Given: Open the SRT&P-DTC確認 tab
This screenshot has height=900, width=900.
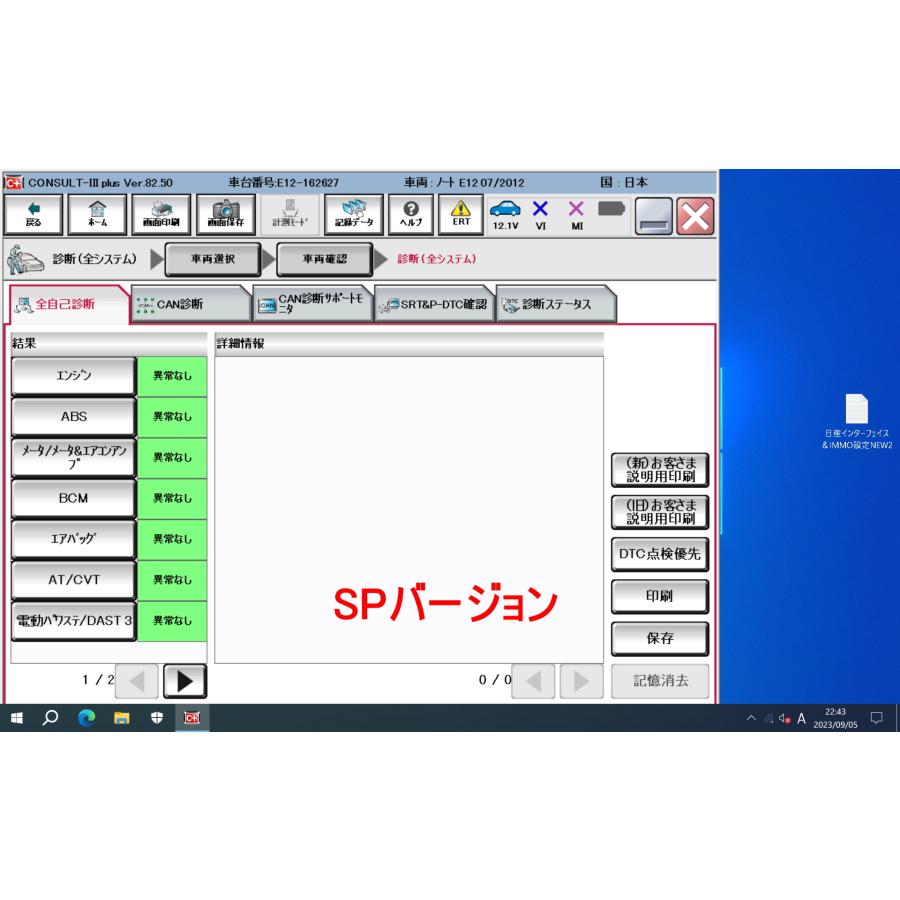Looking at the screenshot, I should [433, 304].
